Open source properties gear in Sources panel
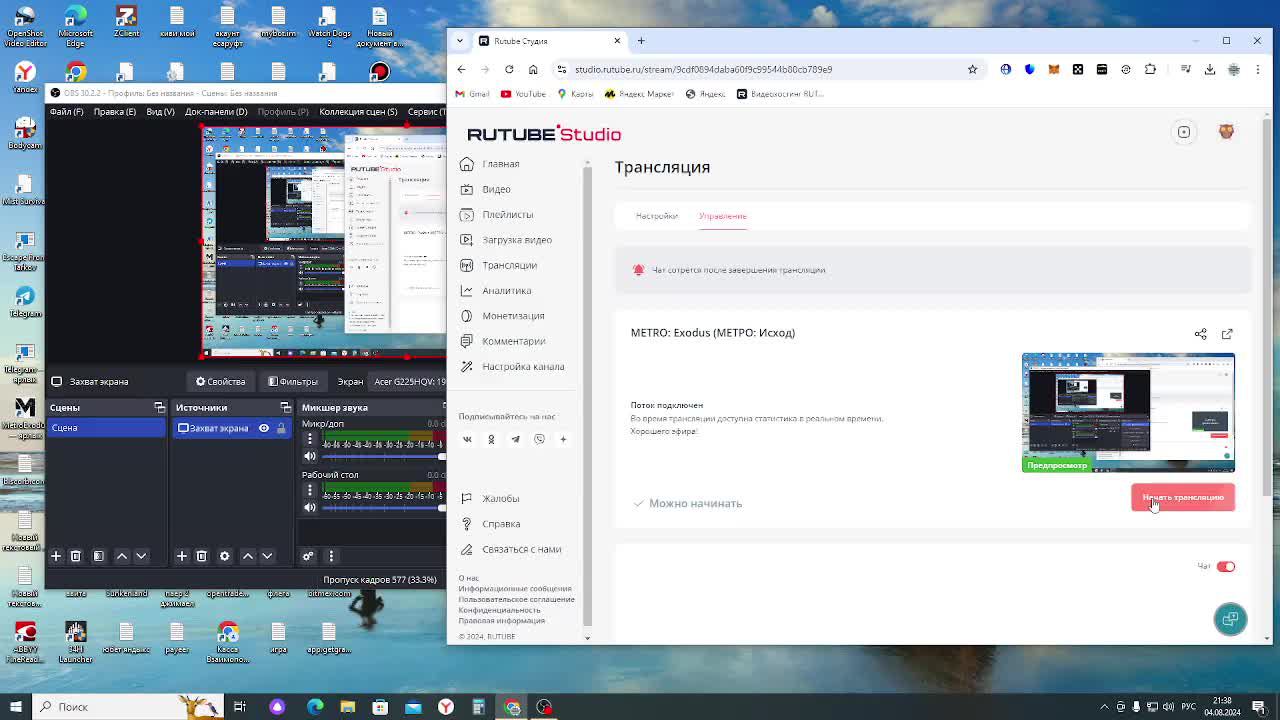 224,556
